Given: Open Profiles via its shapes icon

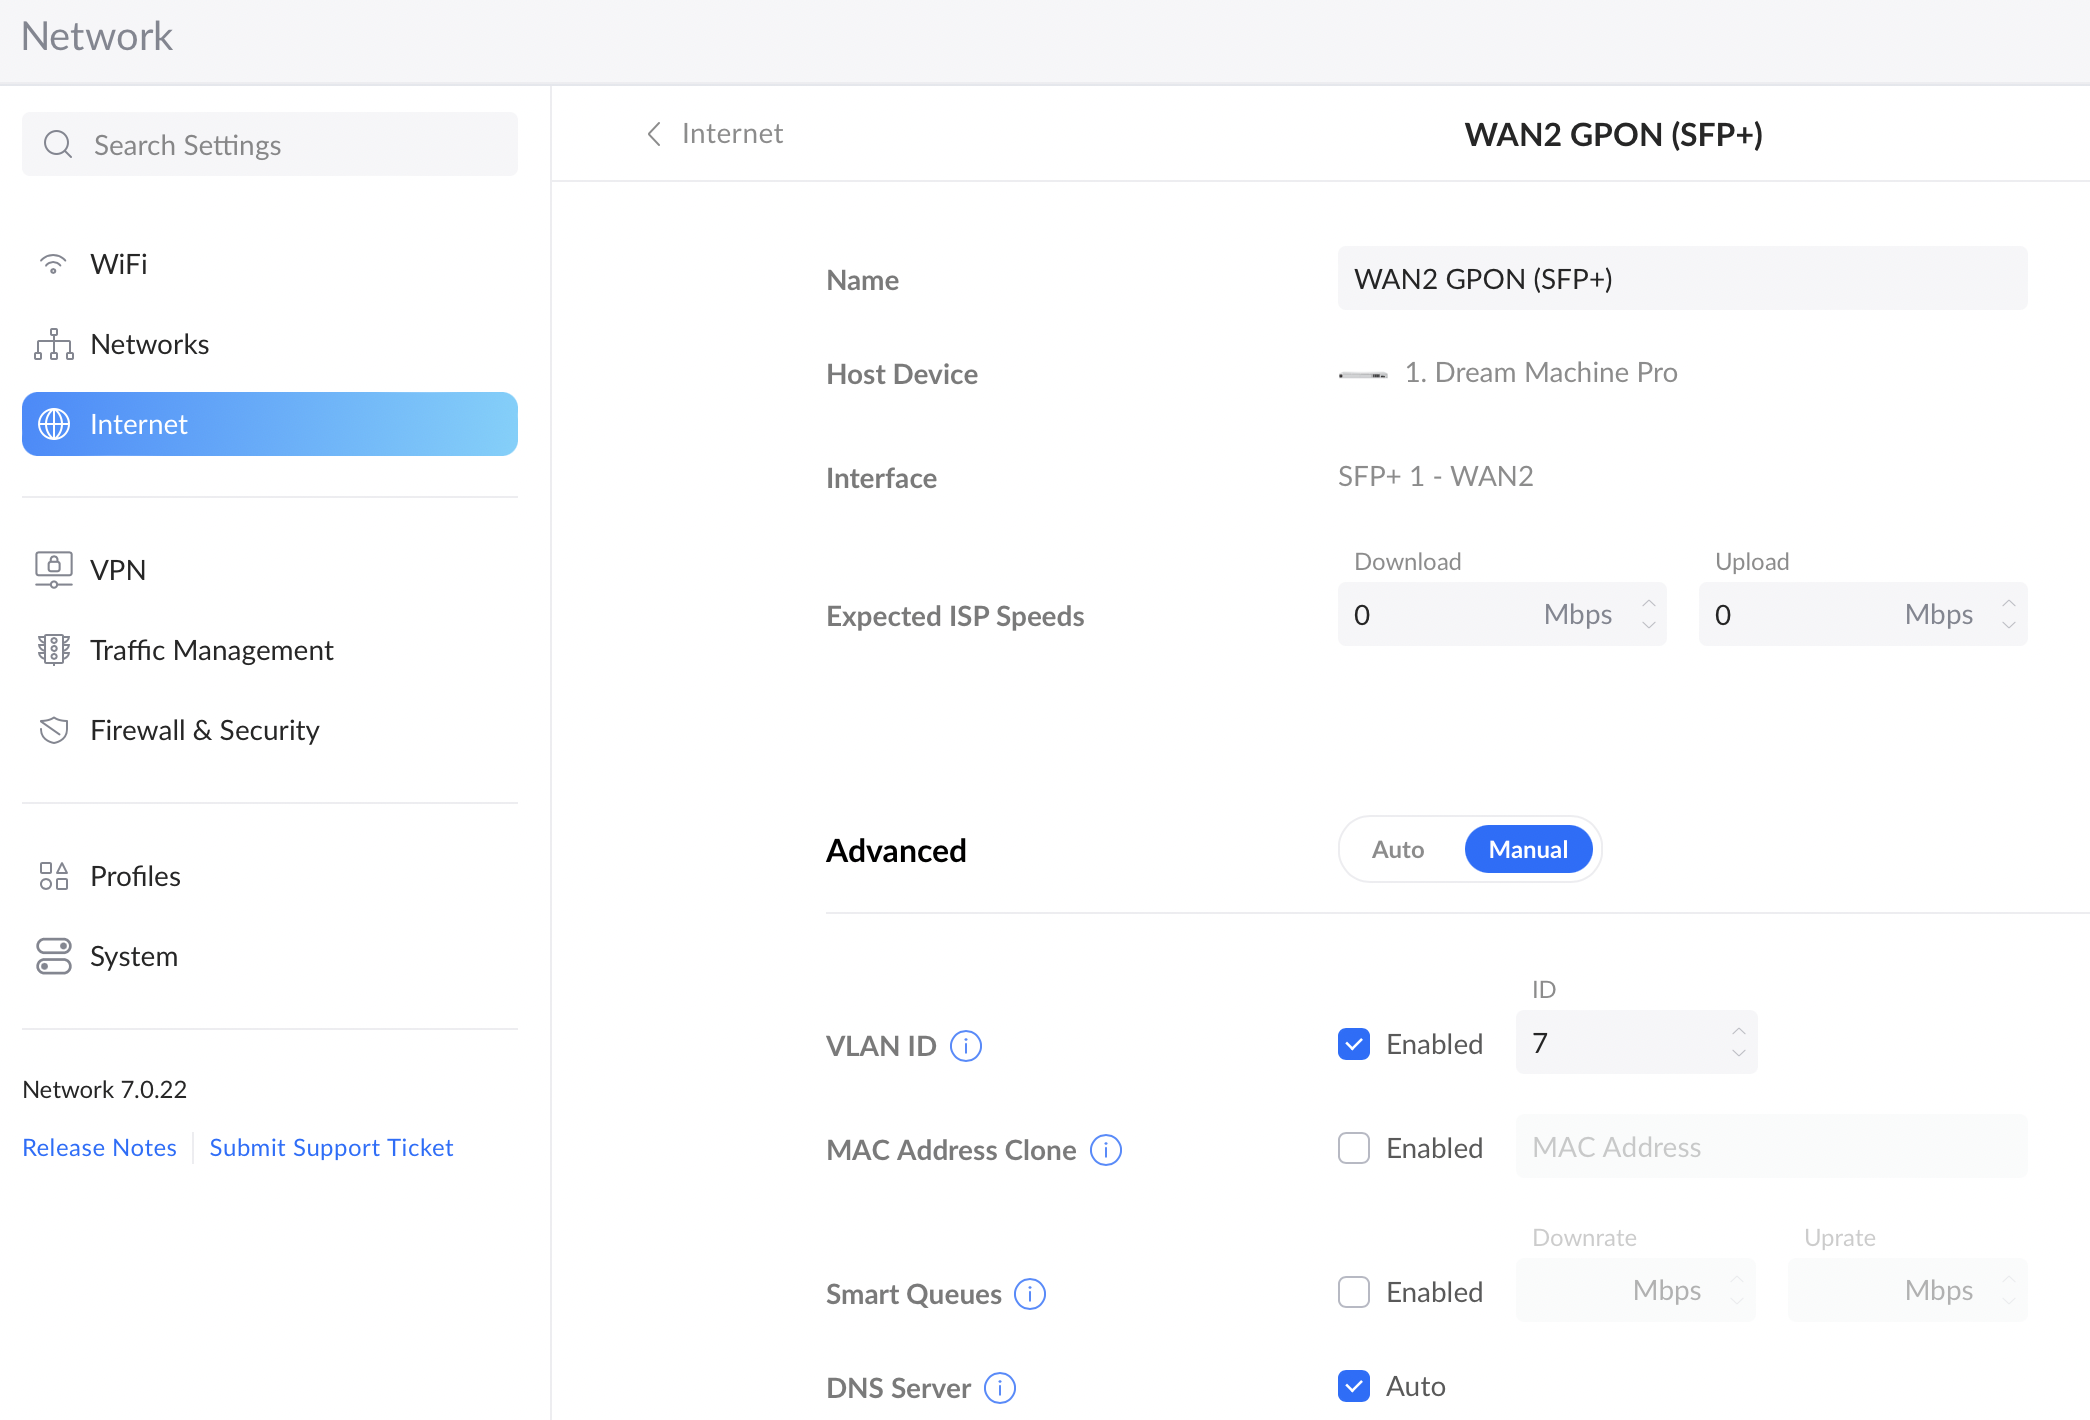Looking at the screenshot, I should click(x=53, y=876).
